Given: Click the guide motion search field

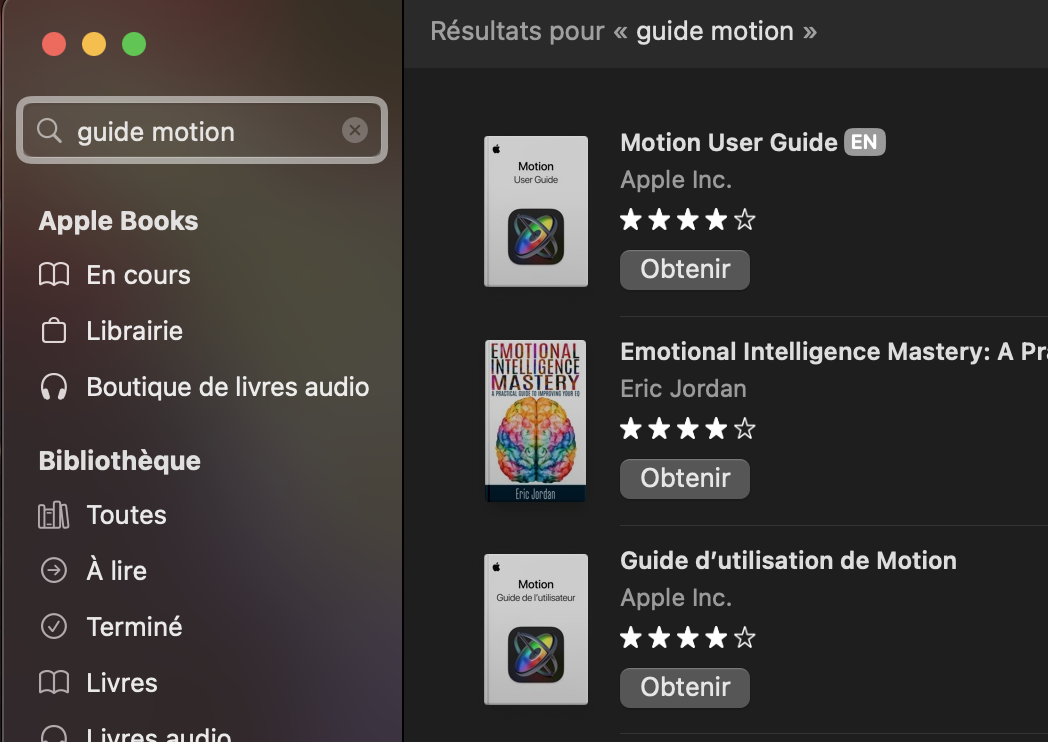Looking at the screenshot, I should tap(200, 131).
